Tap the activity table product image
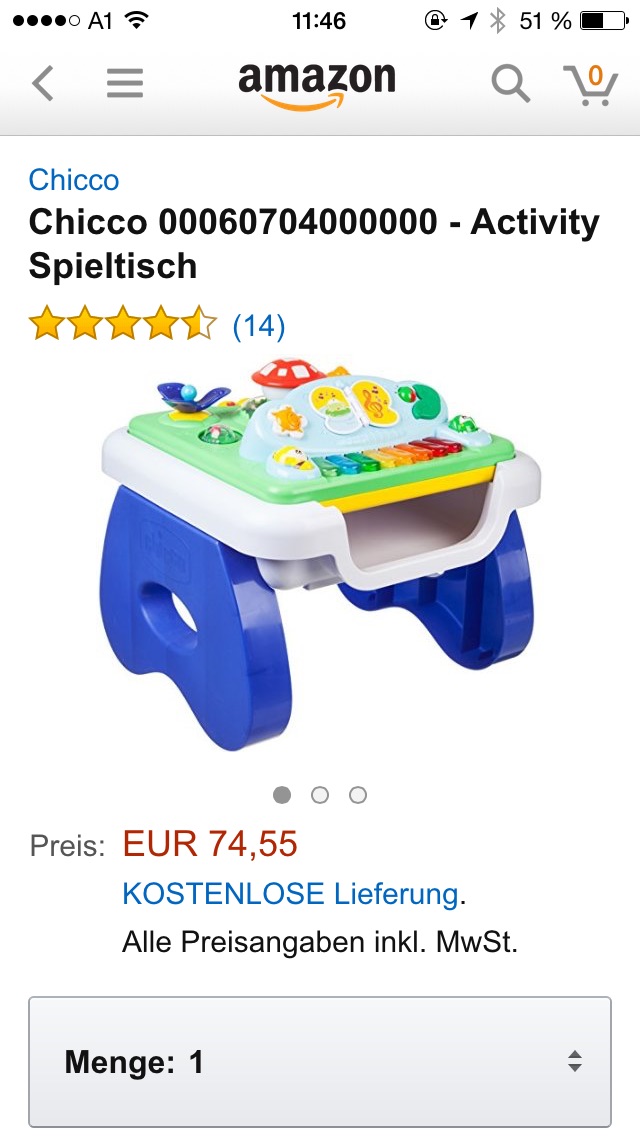Screen dimensions: 640x1136 coord(320,553)
